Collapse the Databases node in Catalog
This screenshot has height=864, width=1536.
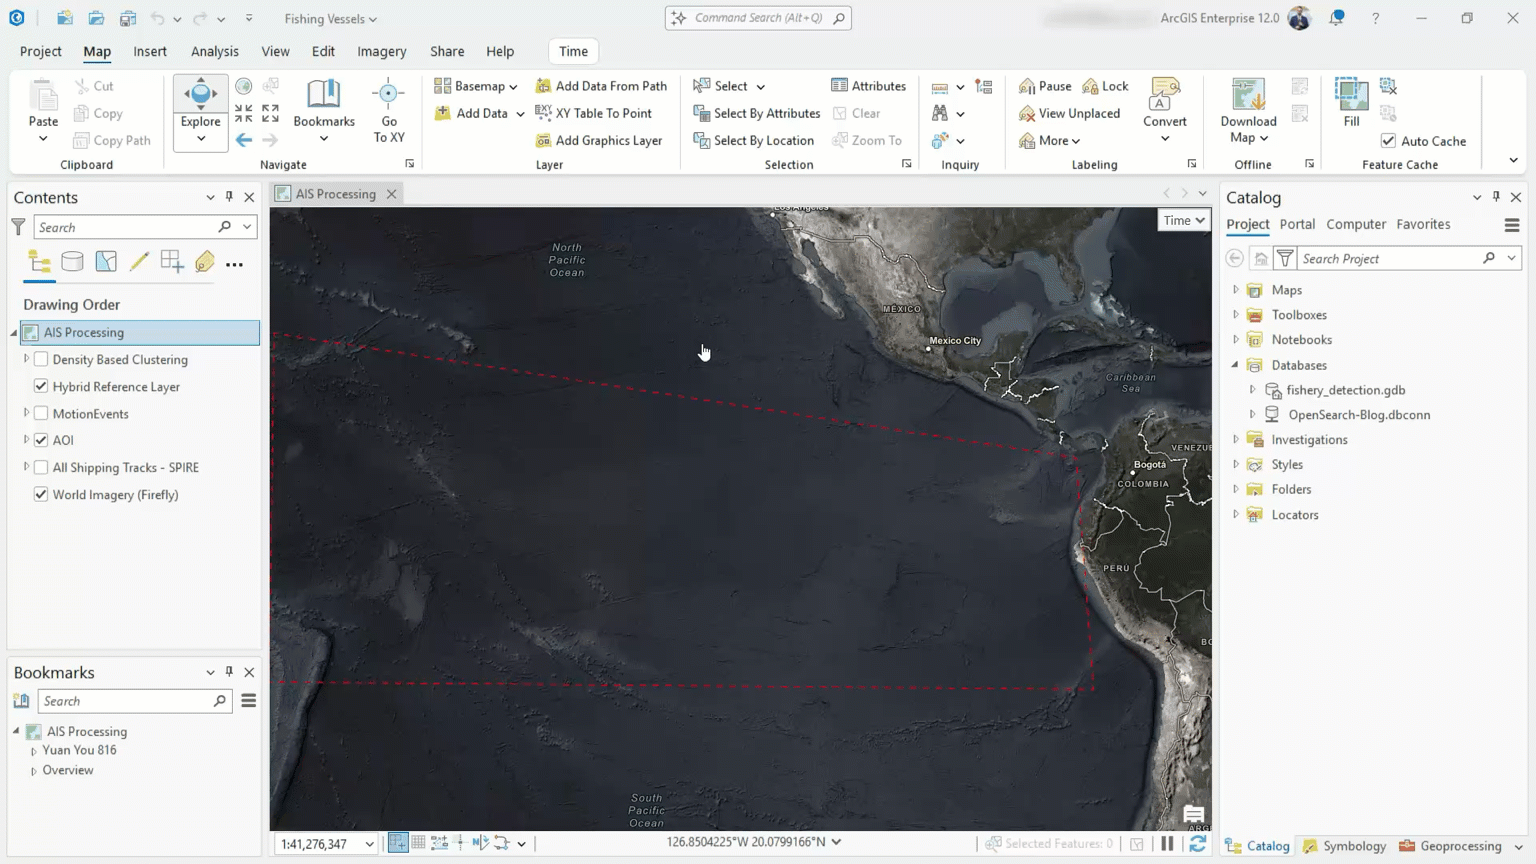pos(1235,365)
